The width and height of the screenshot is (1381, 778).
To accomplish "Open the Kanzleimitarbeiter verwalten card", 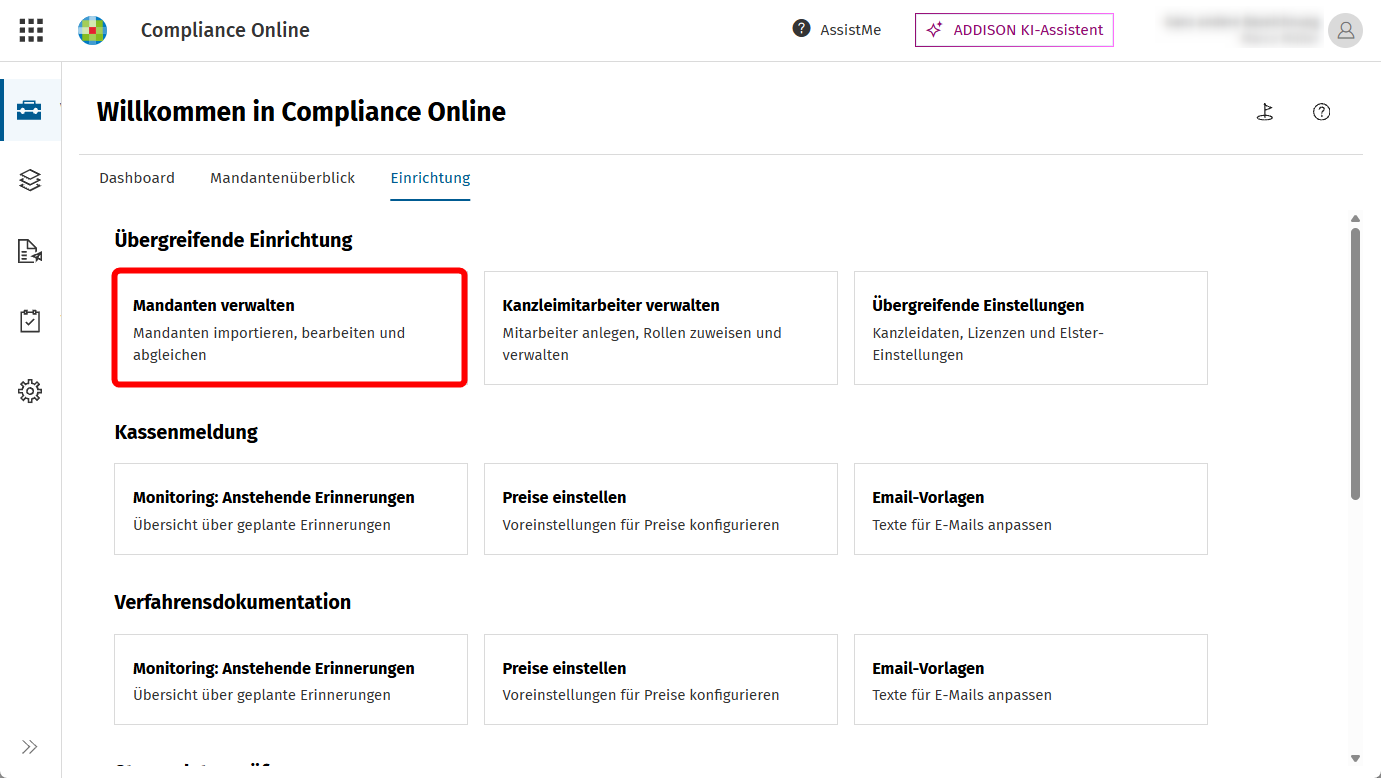I will [661, 328].
